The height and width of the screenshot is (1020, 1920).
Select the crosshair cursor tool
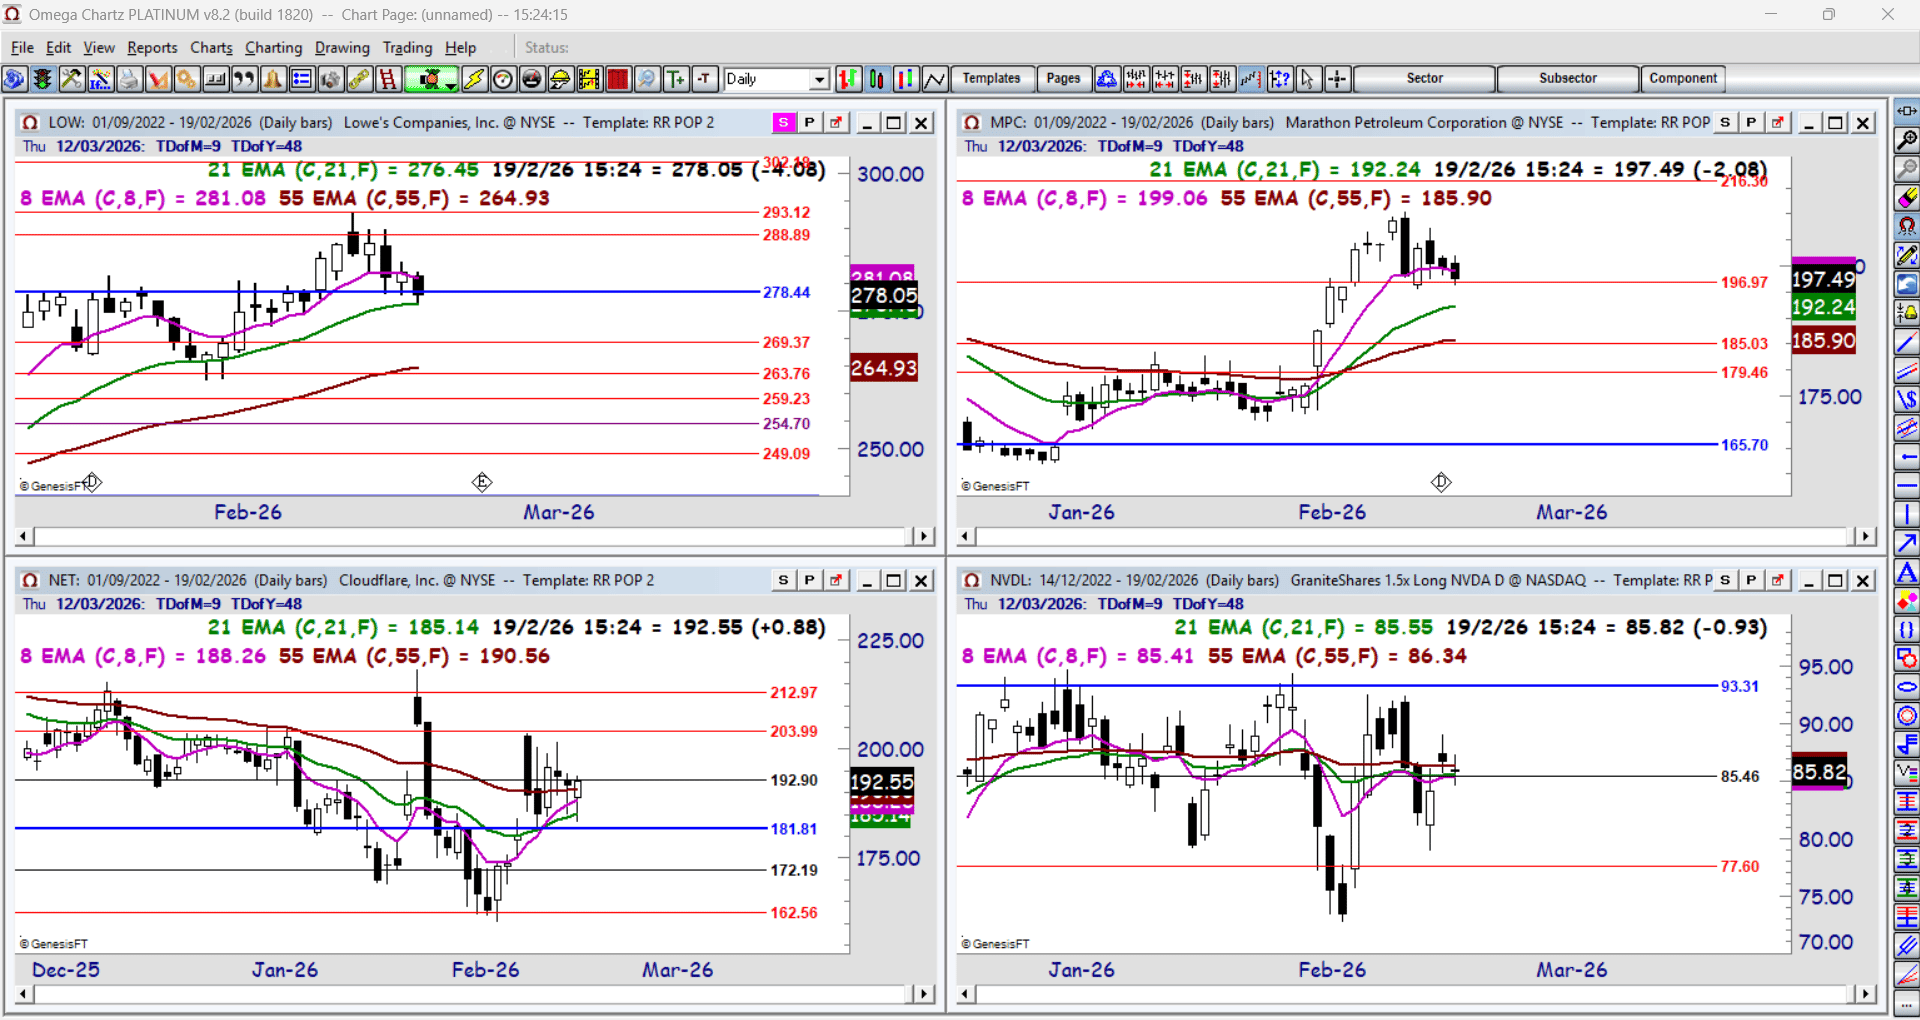1337,79
